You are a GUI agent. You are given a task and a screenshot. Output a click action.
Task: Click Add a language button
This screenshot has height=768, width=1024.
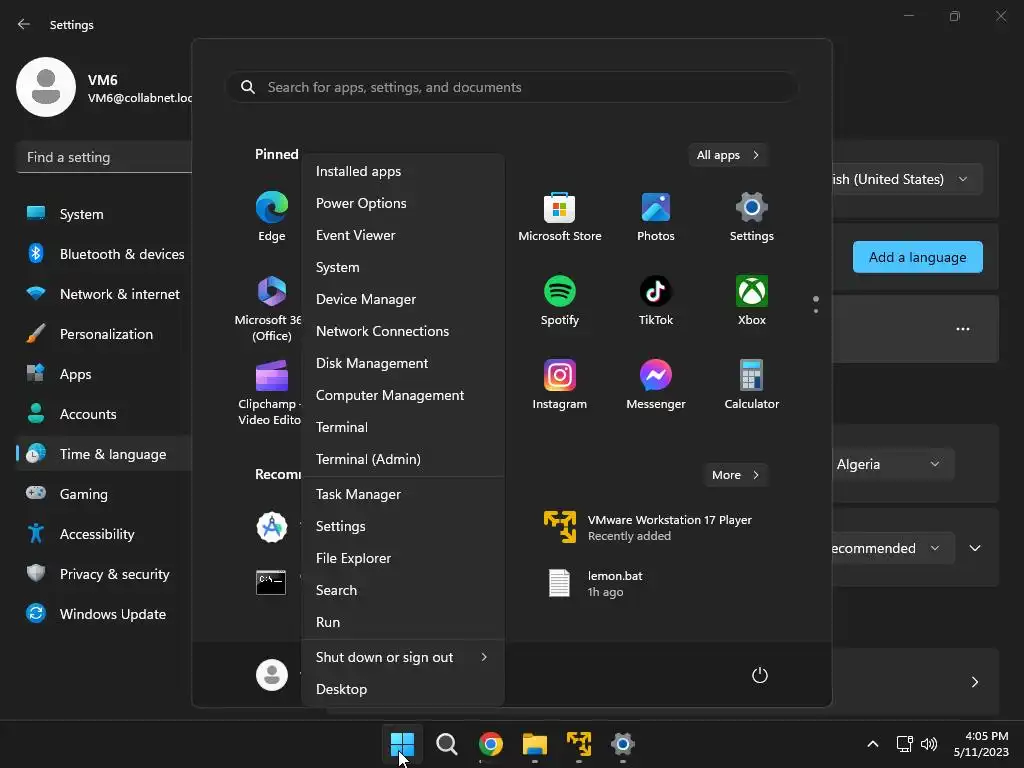click(x=917, y=257)
